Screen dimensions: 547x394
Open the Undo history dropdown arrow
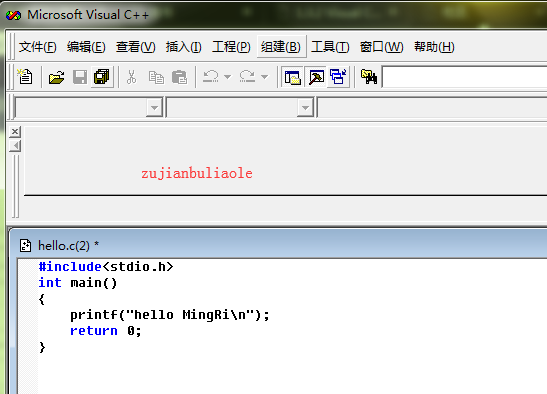tap(227, 77)
